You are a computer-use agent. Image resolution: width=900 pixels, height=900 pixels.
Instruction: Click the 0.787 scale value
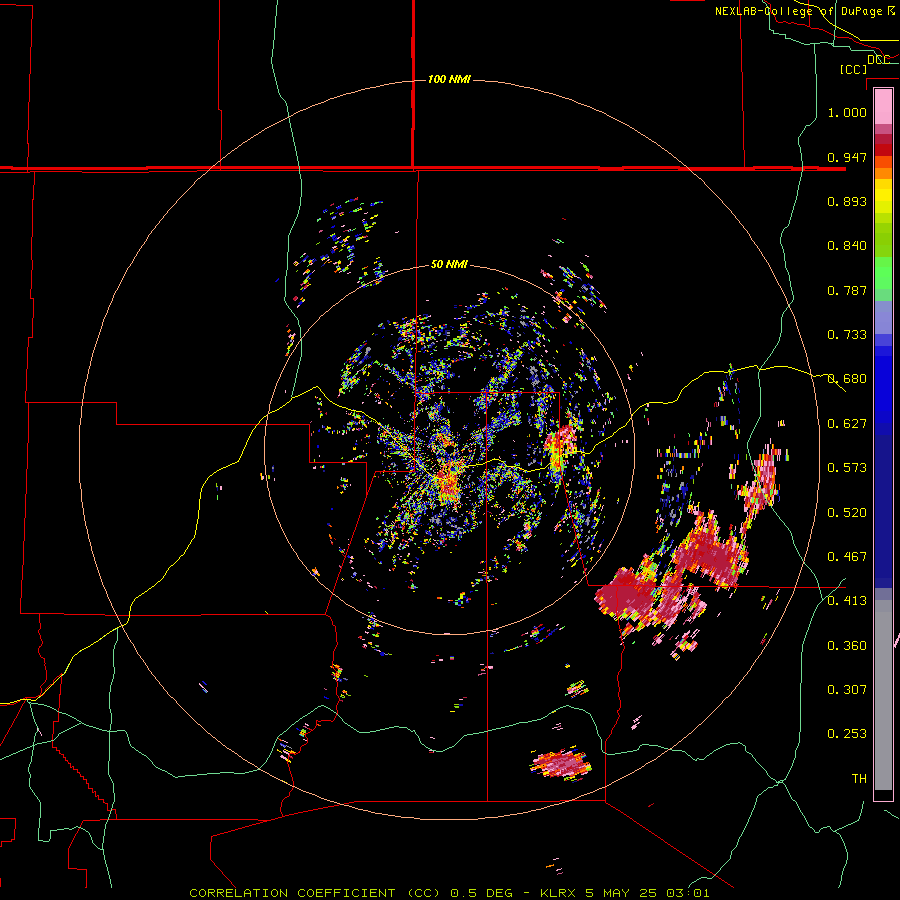[x=847, y=290]
